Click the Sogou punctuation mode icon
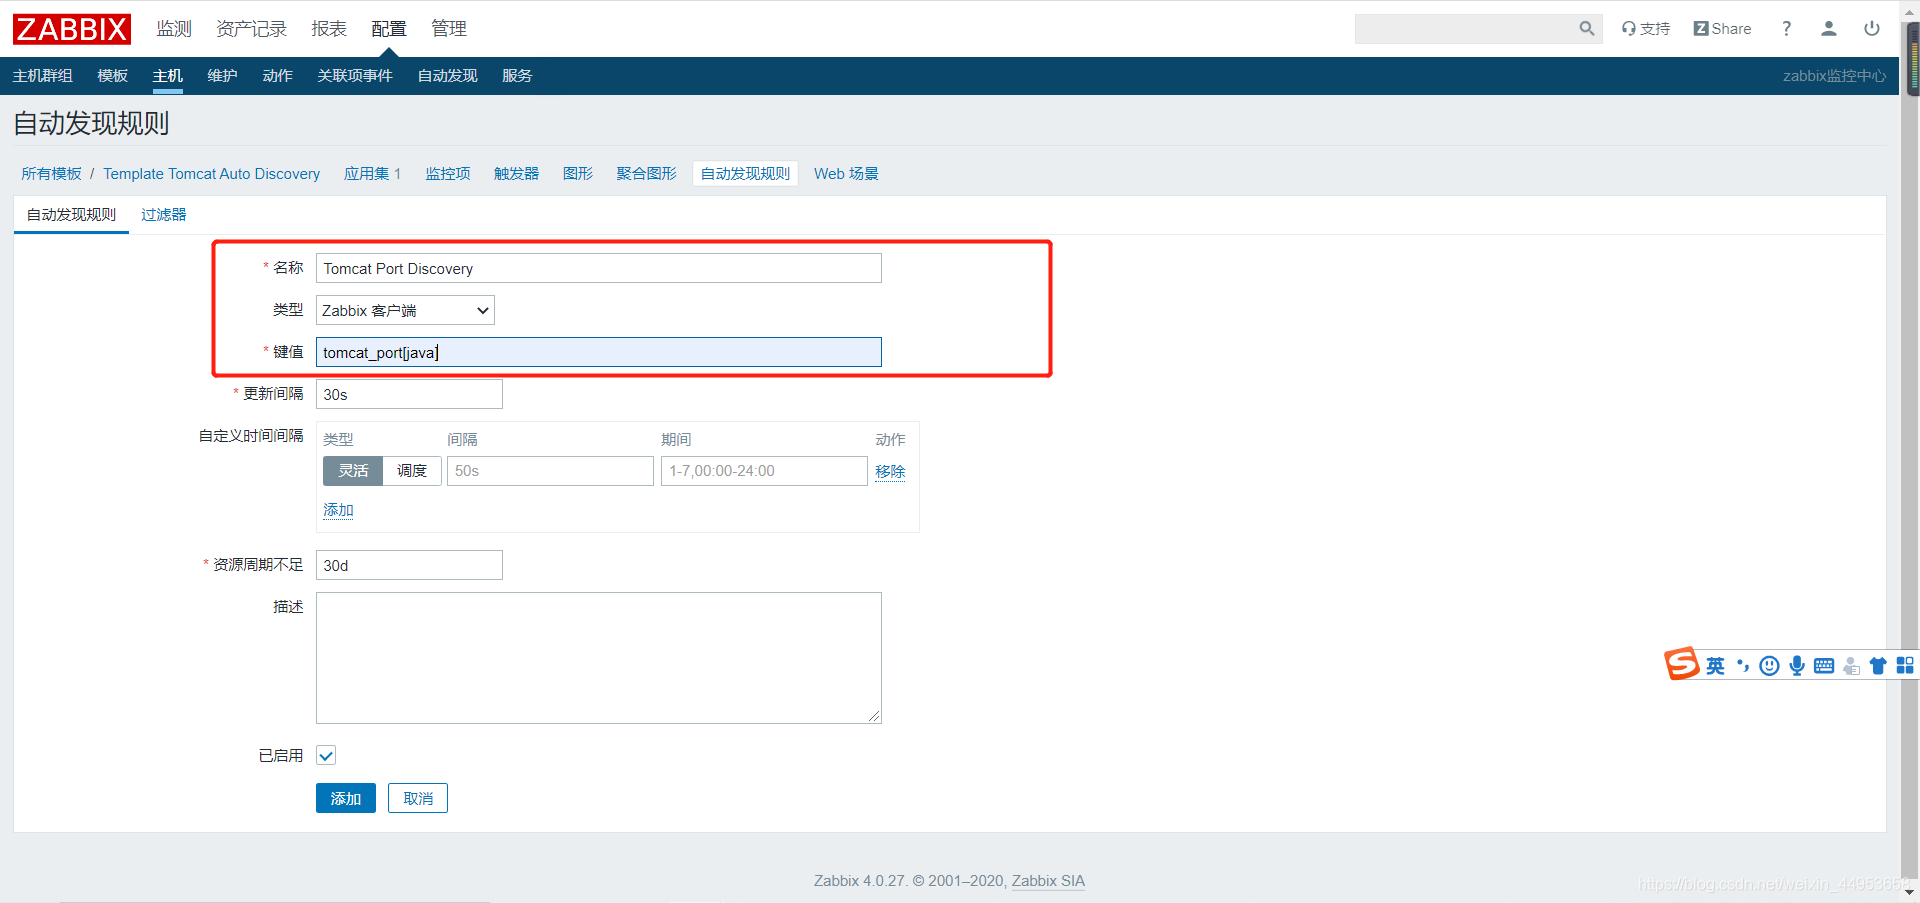This screenshot has height=903, width=1920. coord(1743,666)
